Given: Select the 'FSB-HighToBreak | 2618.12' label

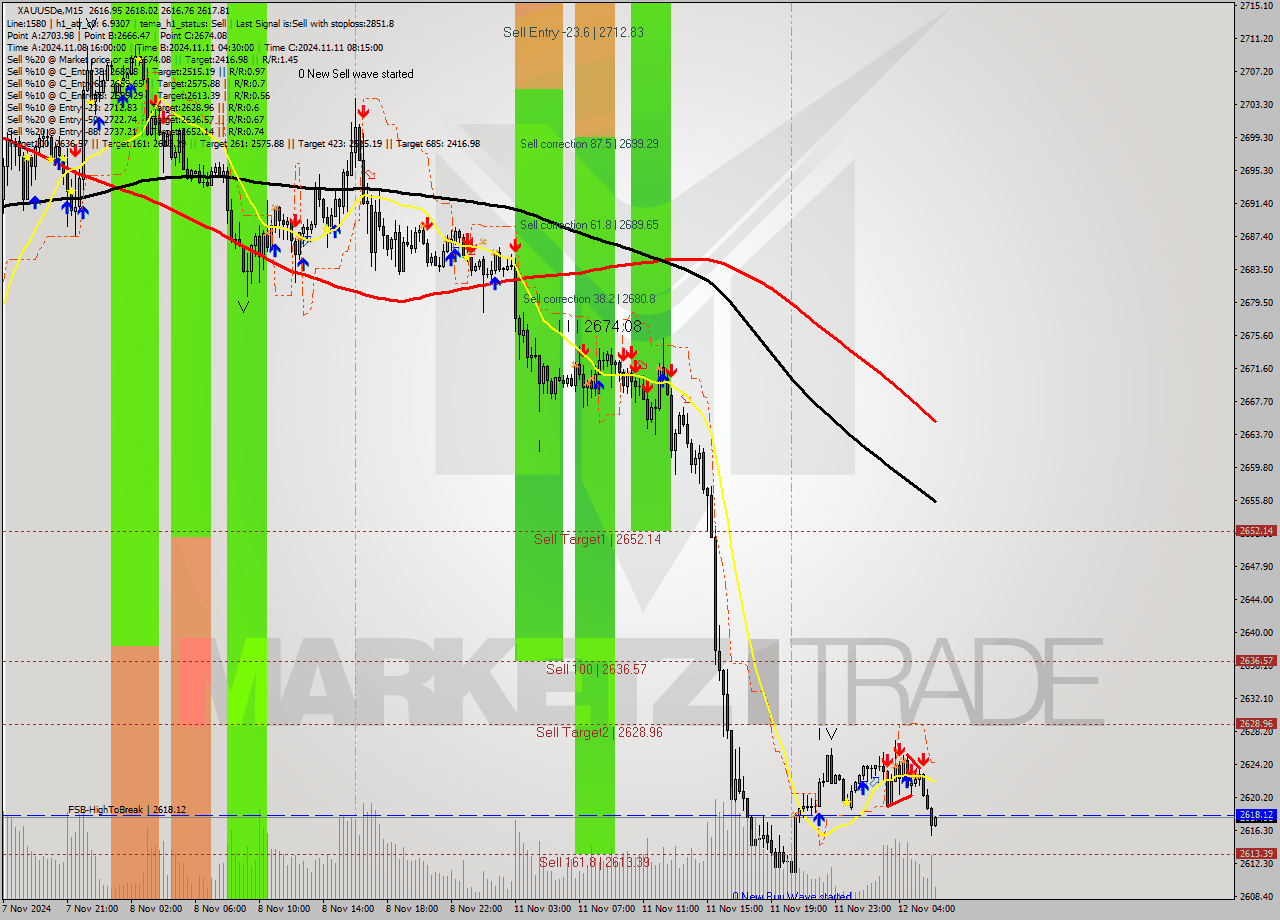Looking at the screenshot, I should [x=127, y=810].
